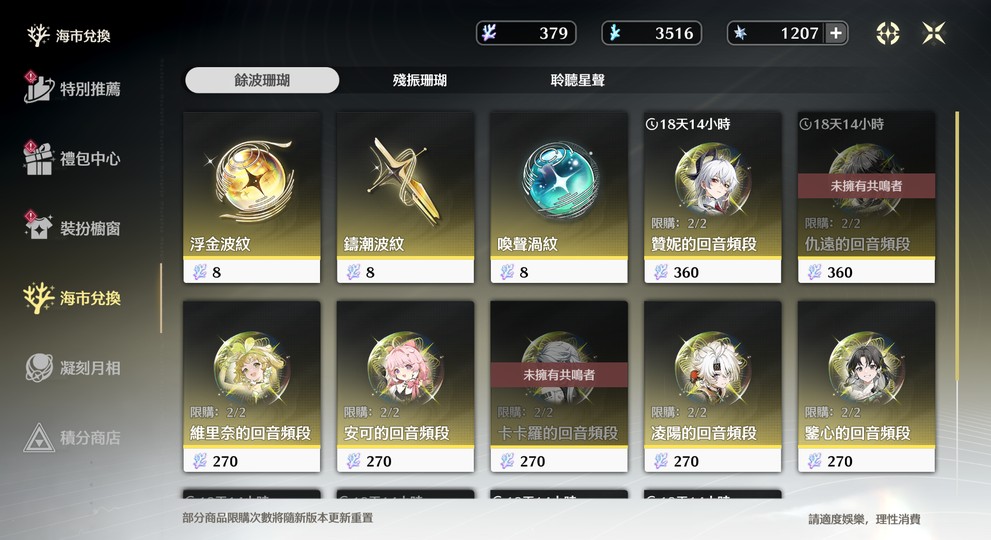Click the 379 coral currency counter
991x540 pixels.
[526, 33]
